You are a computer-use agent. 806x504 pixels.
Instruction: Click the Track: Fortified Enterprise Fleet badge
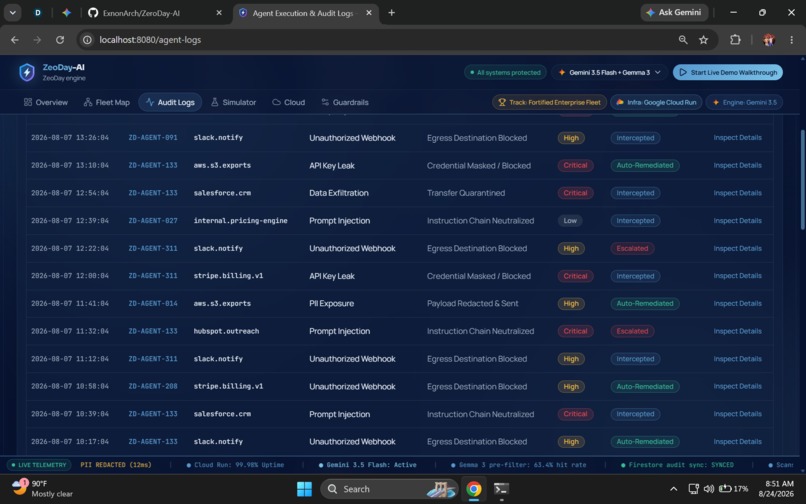click(x=549, y=102)
